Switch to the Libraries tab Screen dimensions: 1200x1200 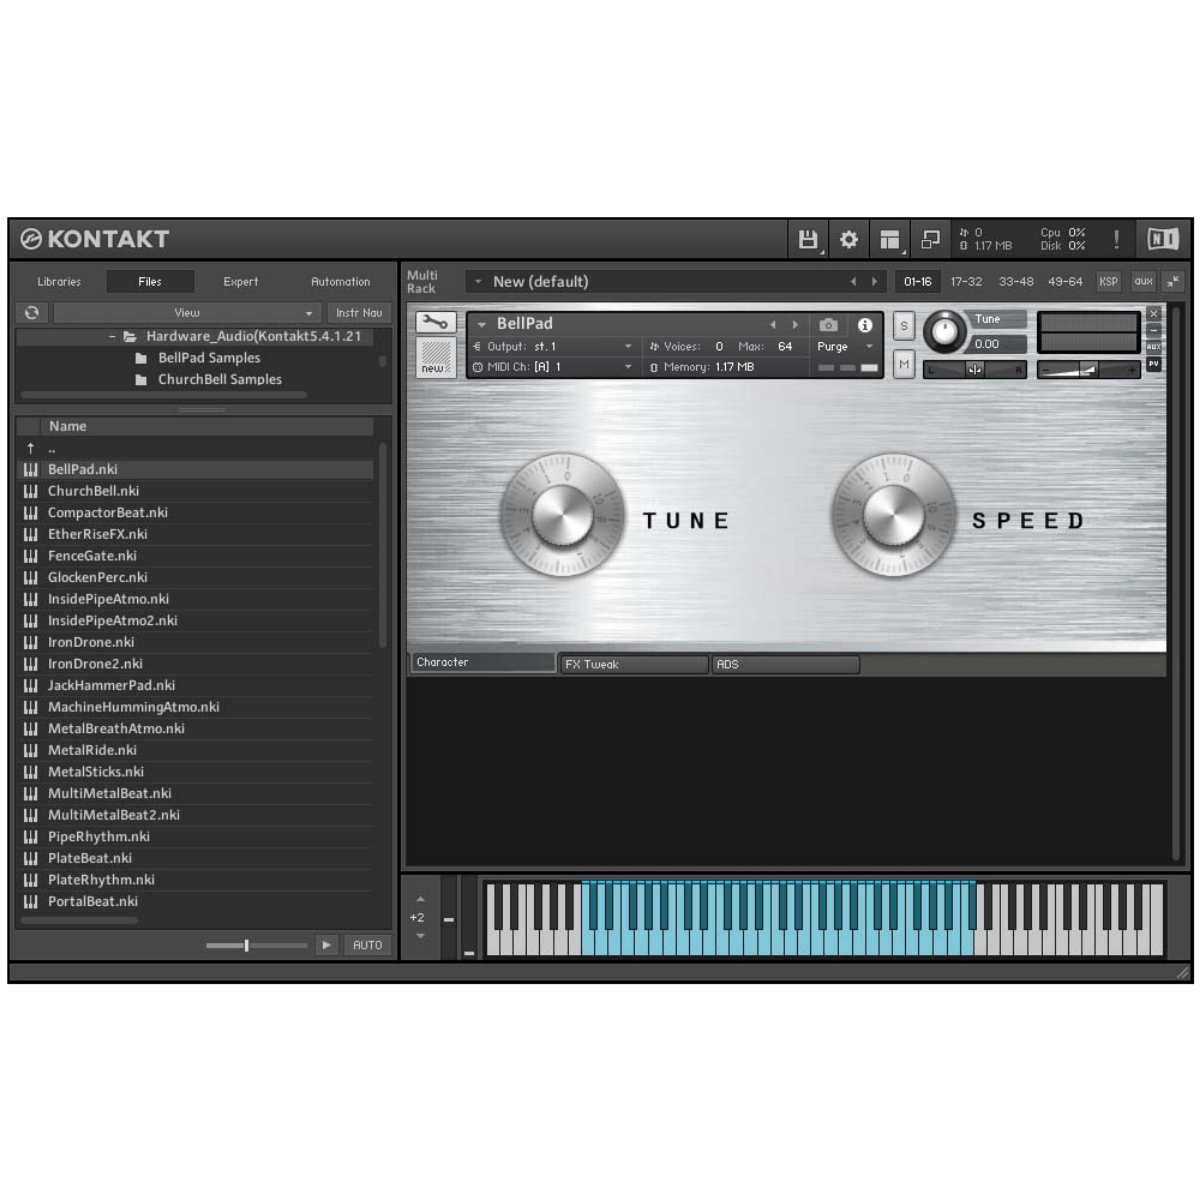59,282
